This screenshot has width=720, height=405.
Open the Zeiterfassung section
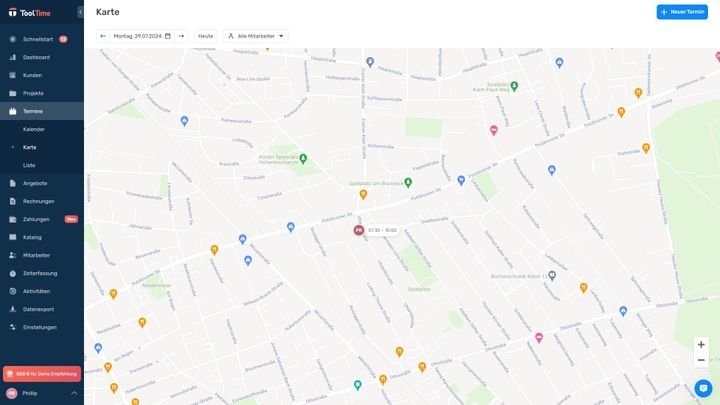click(40, 273)
